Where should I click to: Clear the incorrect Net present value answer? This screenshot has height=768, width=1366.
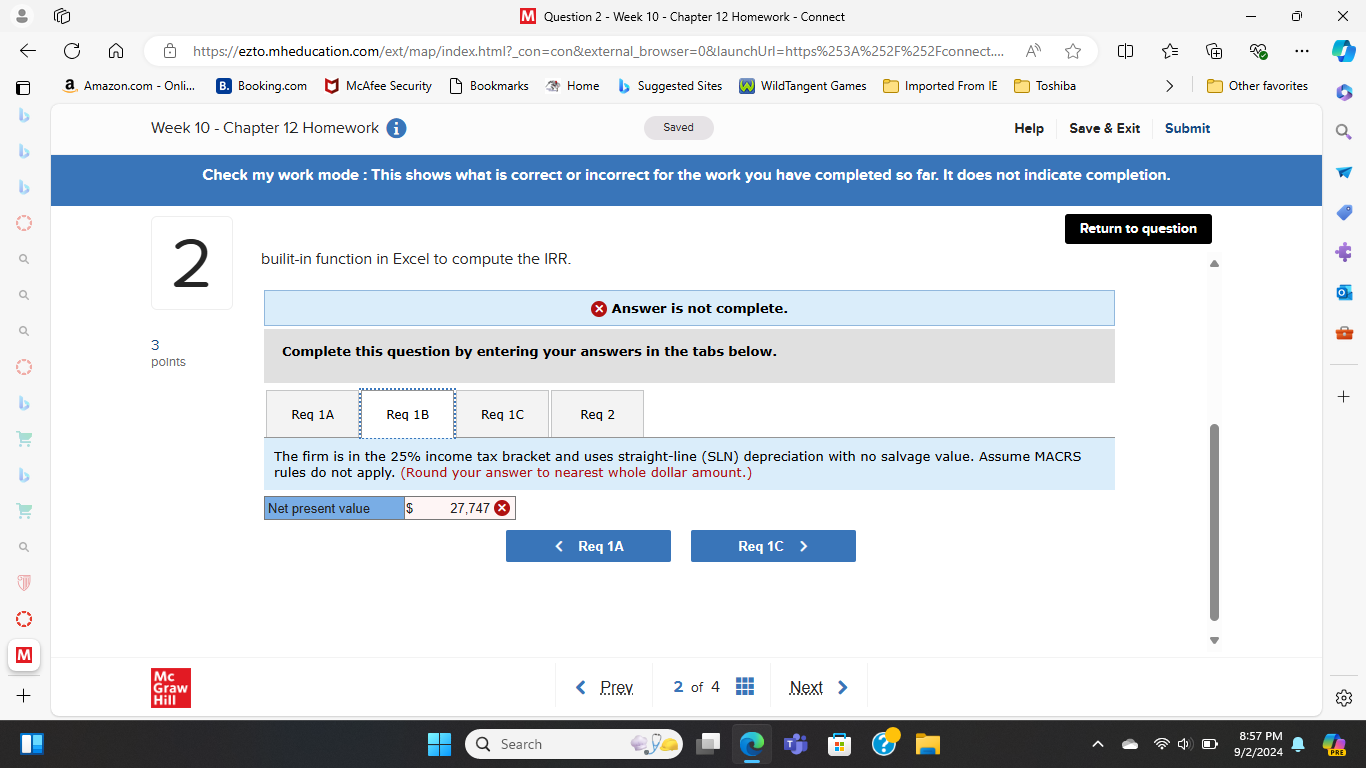click(502, 507)
